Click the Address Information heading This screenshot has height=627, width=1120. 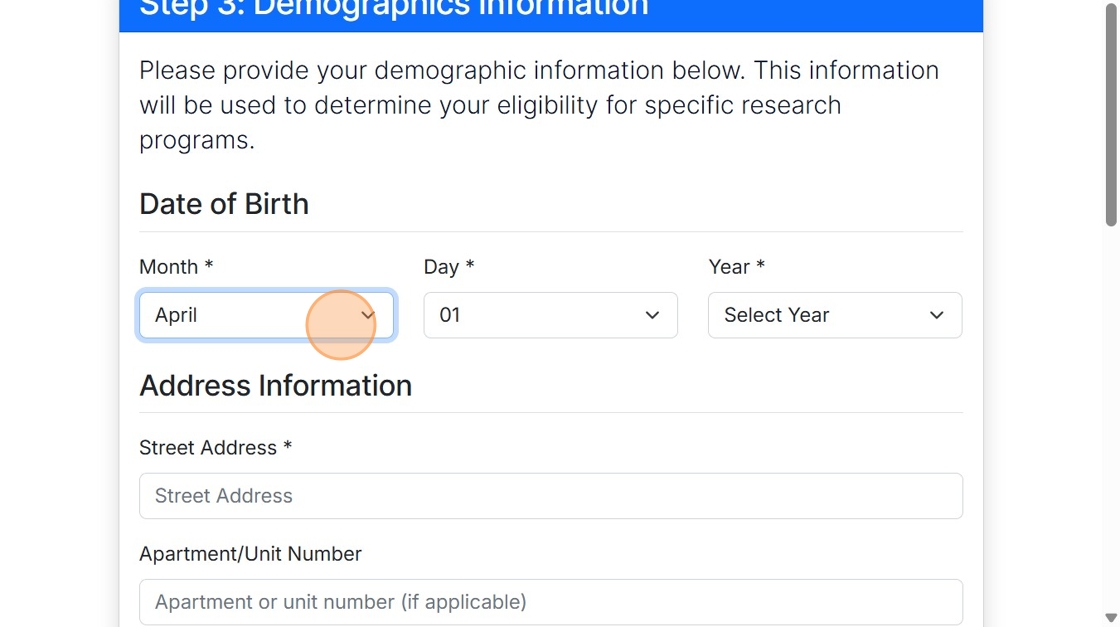tap(275, 386)
